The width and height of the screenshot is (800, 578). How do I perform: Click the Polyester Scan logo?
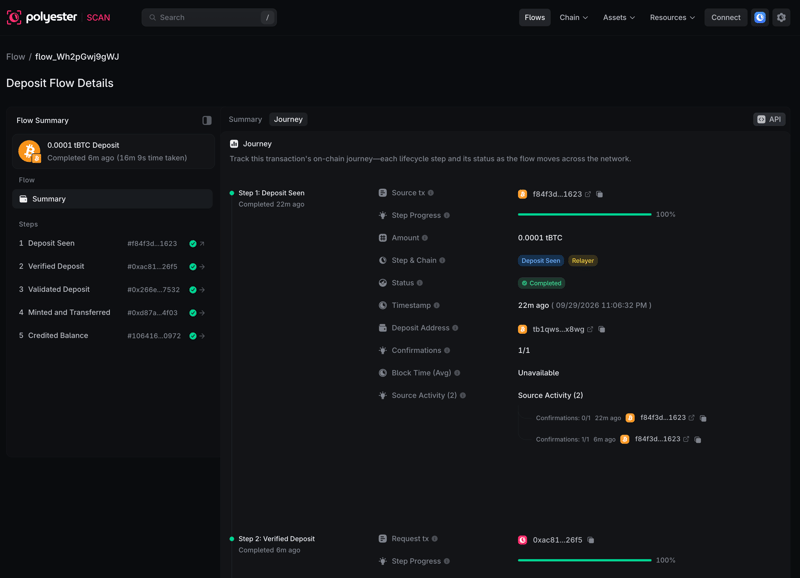58,17
